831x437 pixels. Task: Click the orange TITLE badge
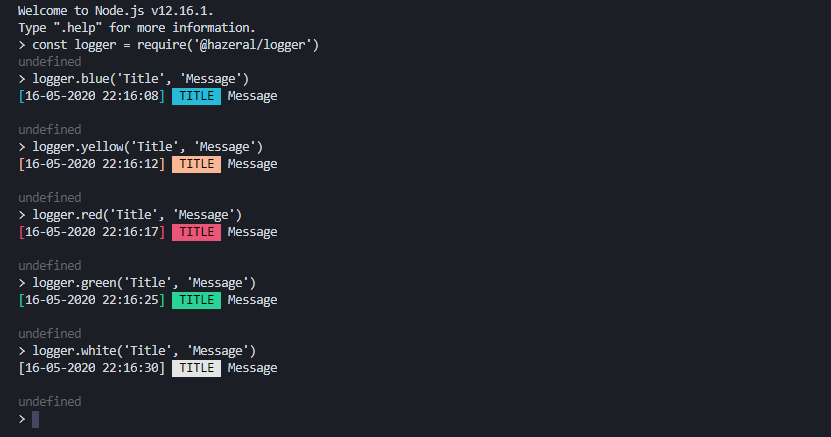click(x=196, y=164)
